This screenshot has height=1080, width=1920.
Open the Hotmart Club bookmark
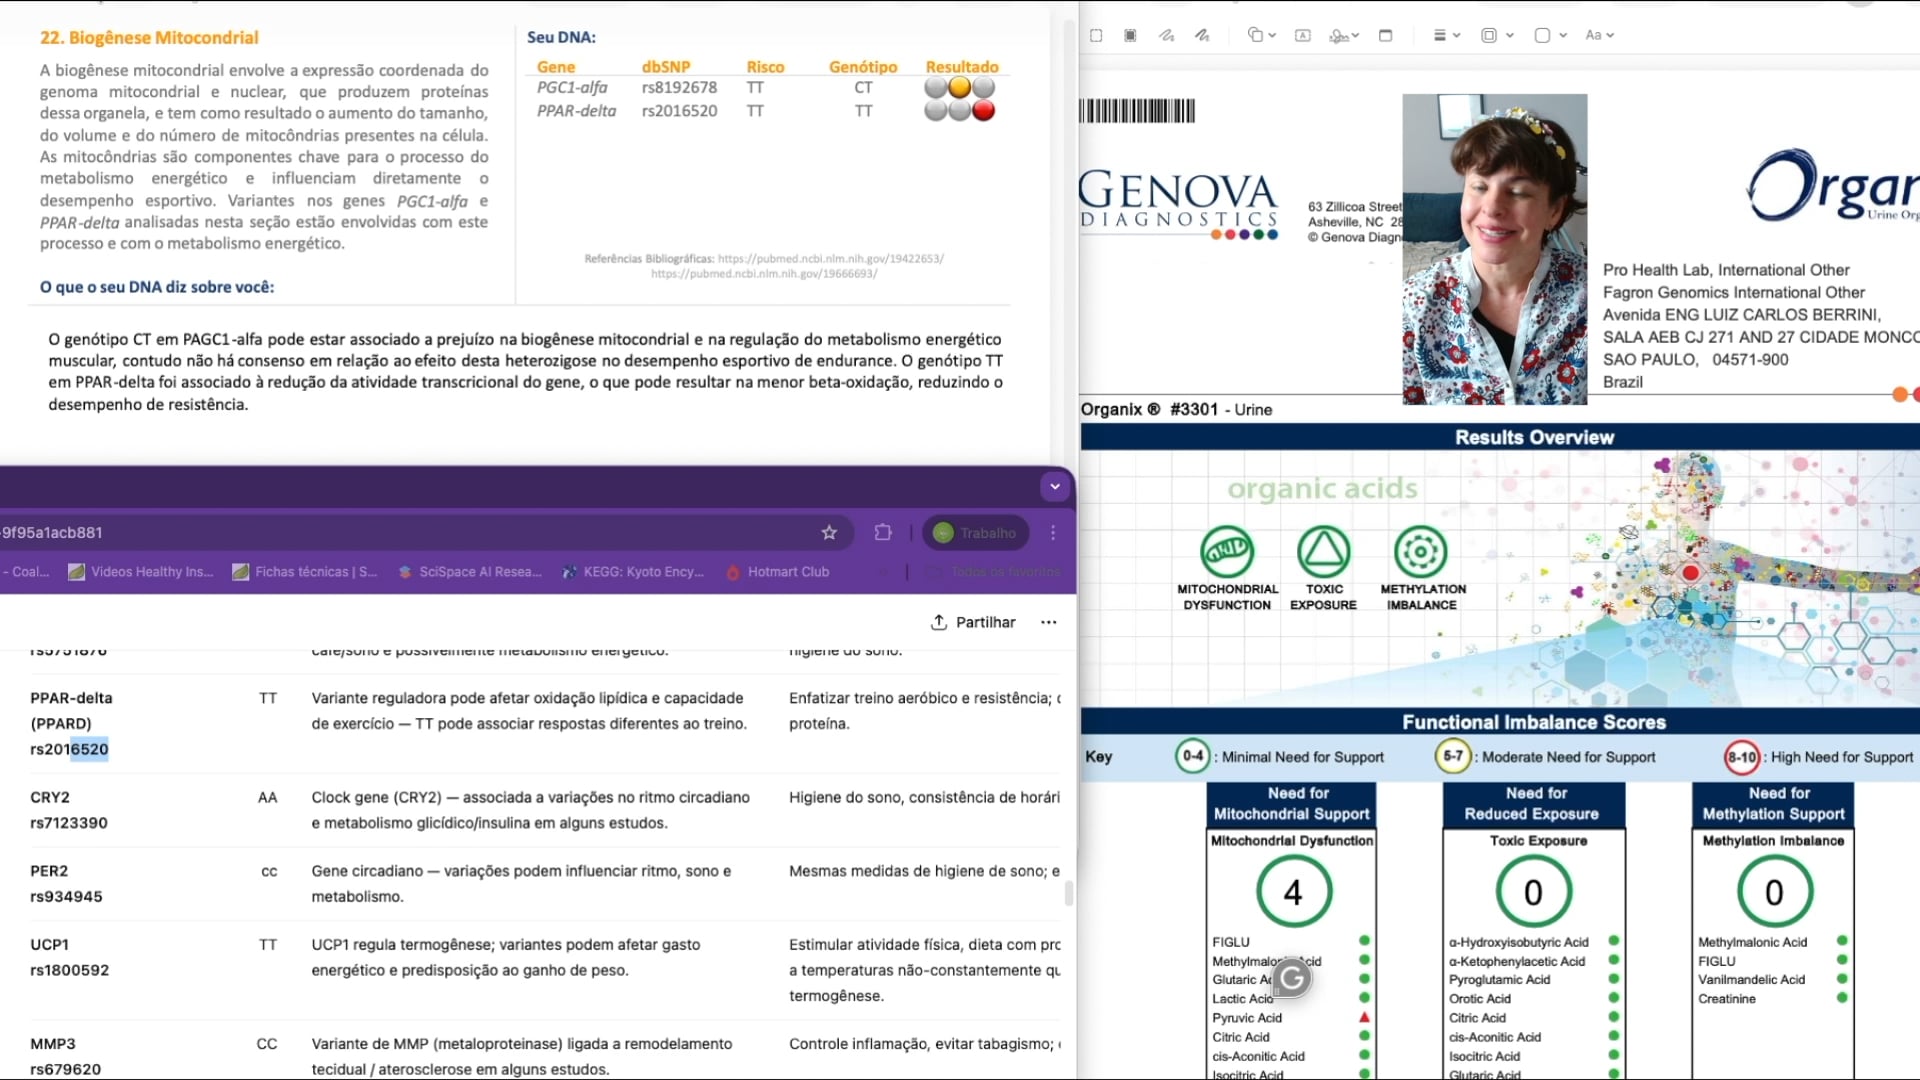pyautogui.click(x=777, y=572)
